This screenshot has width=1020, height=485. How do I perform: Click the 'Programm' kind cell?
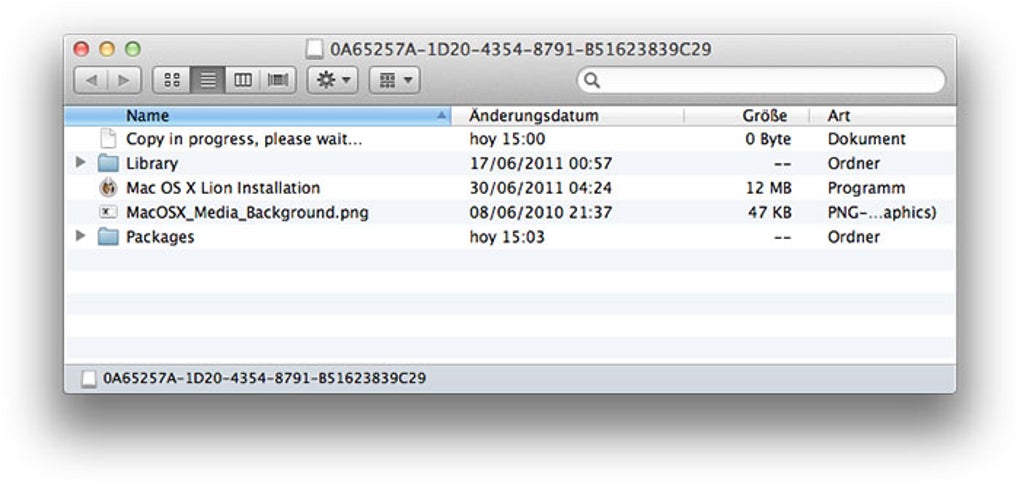(866, 188)
